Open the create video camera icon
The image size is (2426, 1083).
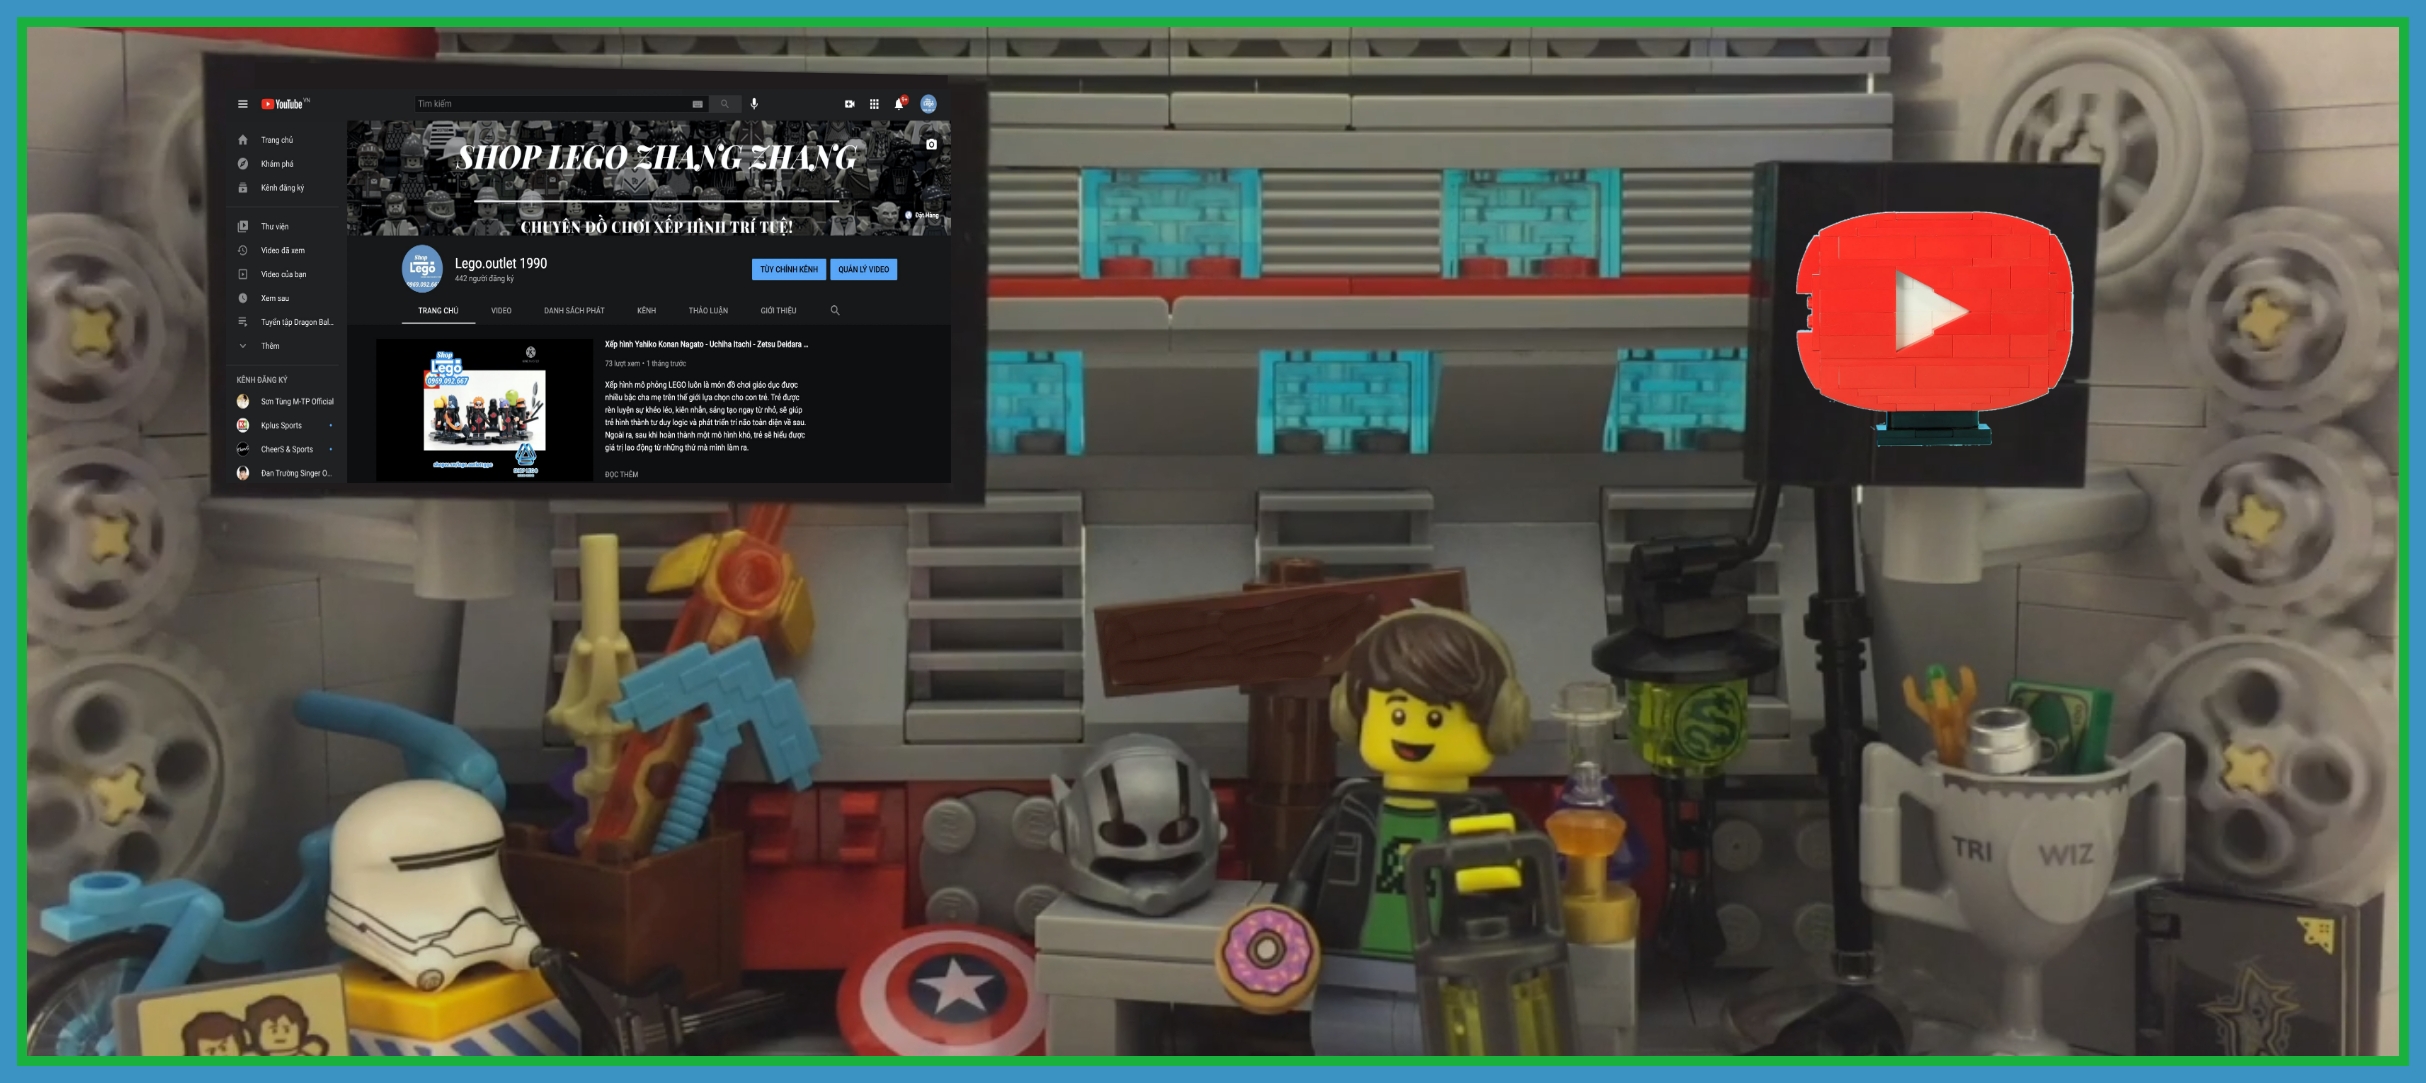click(849, 104)
